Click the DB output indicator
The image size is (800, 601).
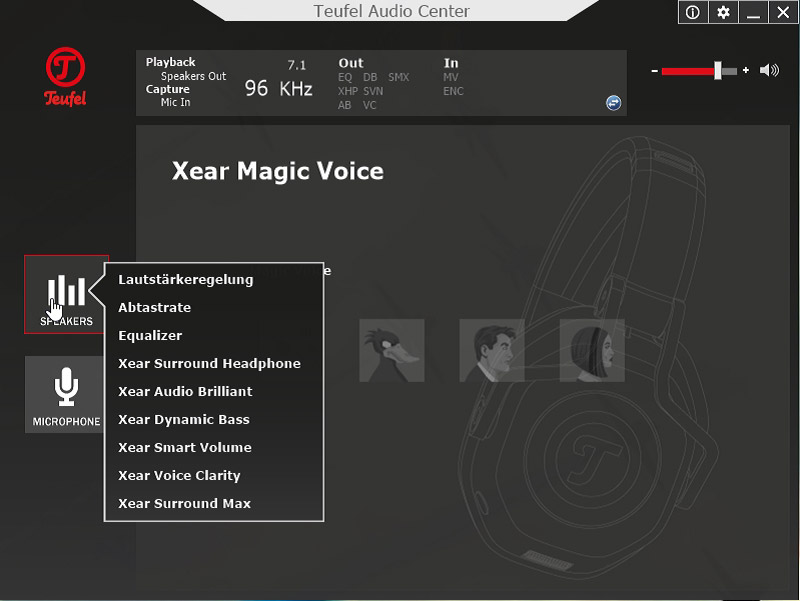[370, 78]
